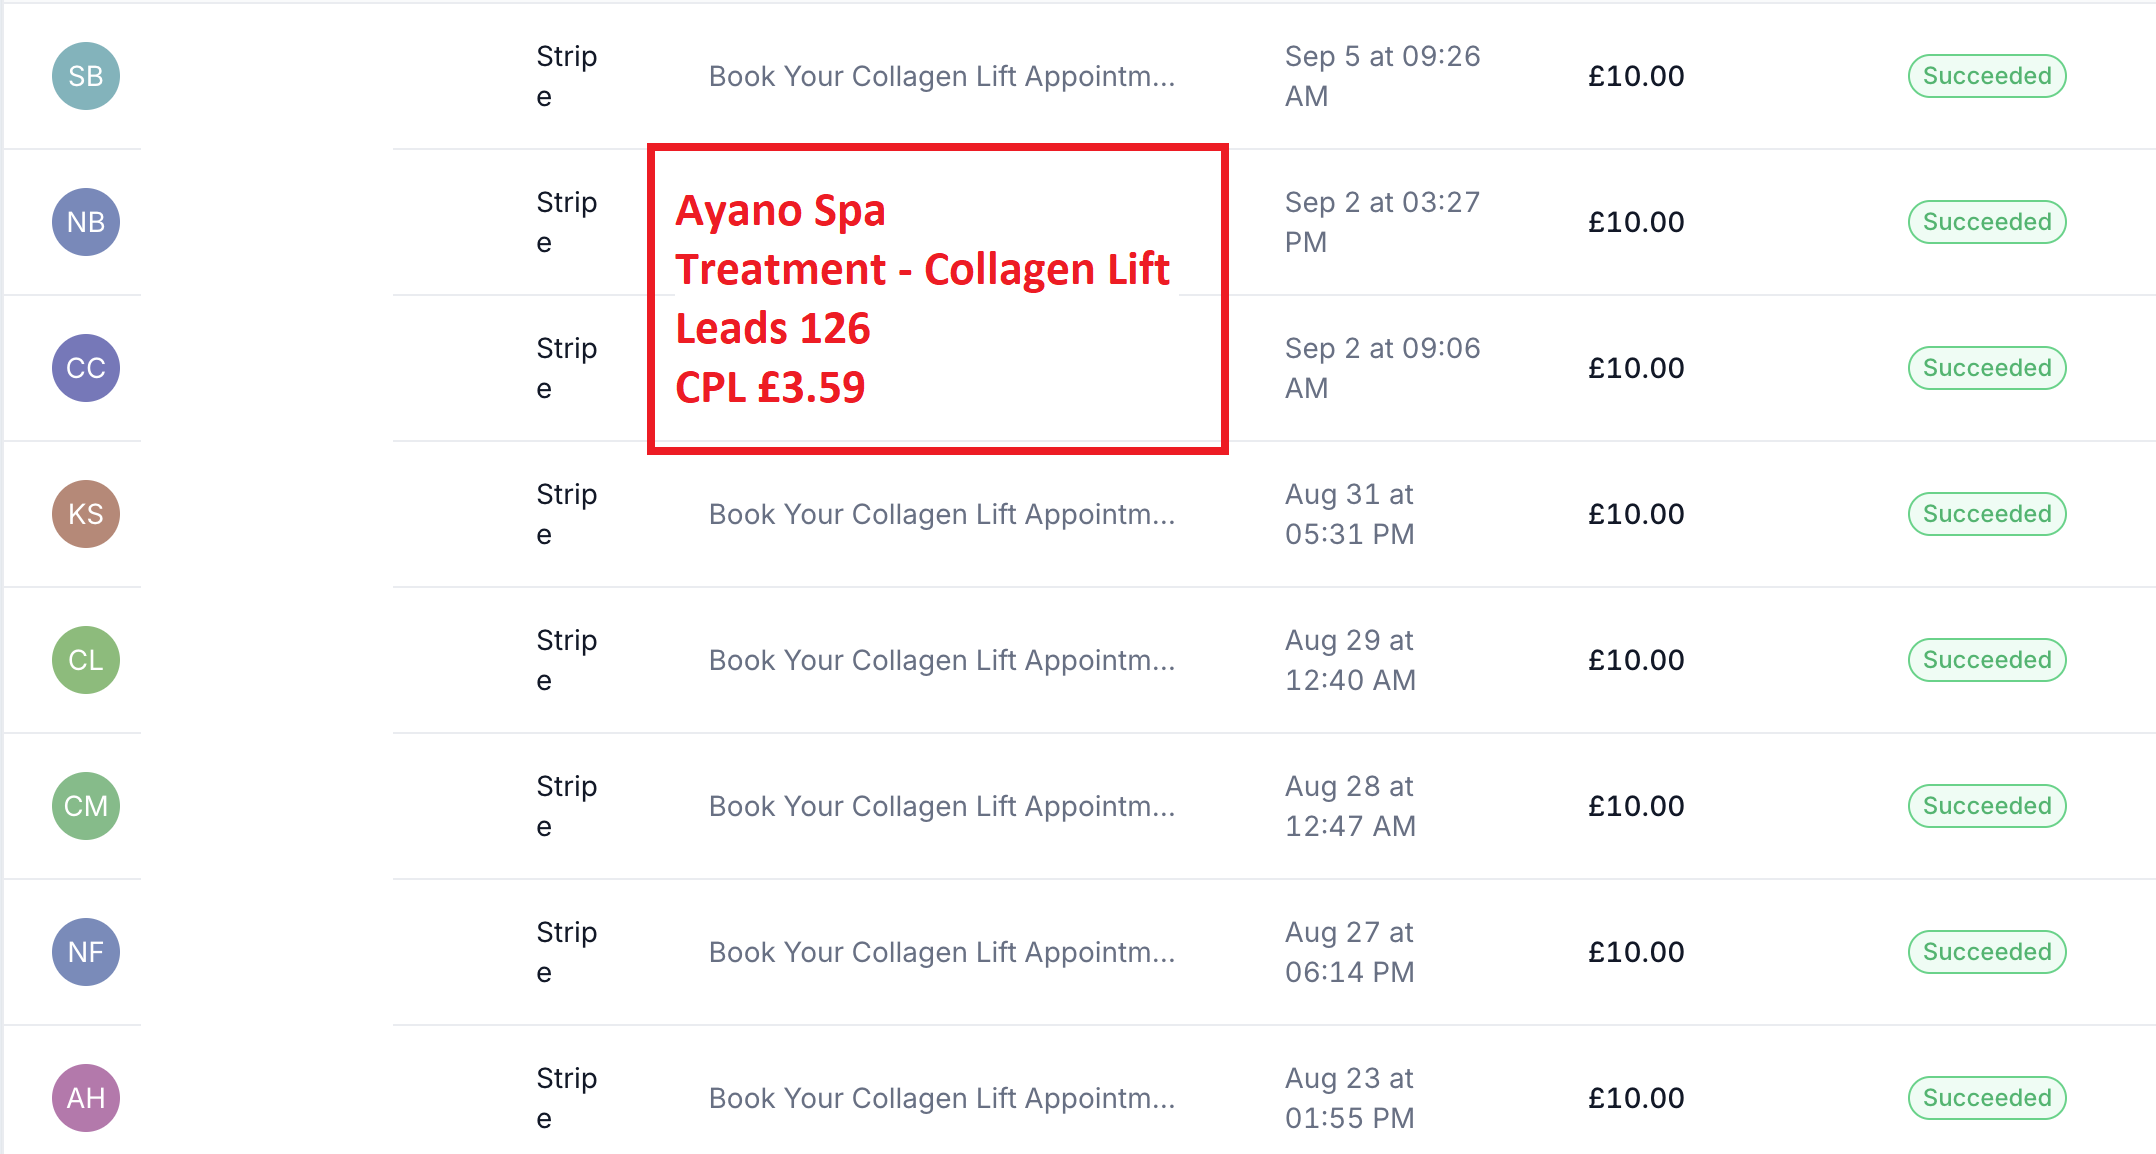Select the KS contact avatar
Viewport: 2156px width, 1154px height.
click(86, 514)
